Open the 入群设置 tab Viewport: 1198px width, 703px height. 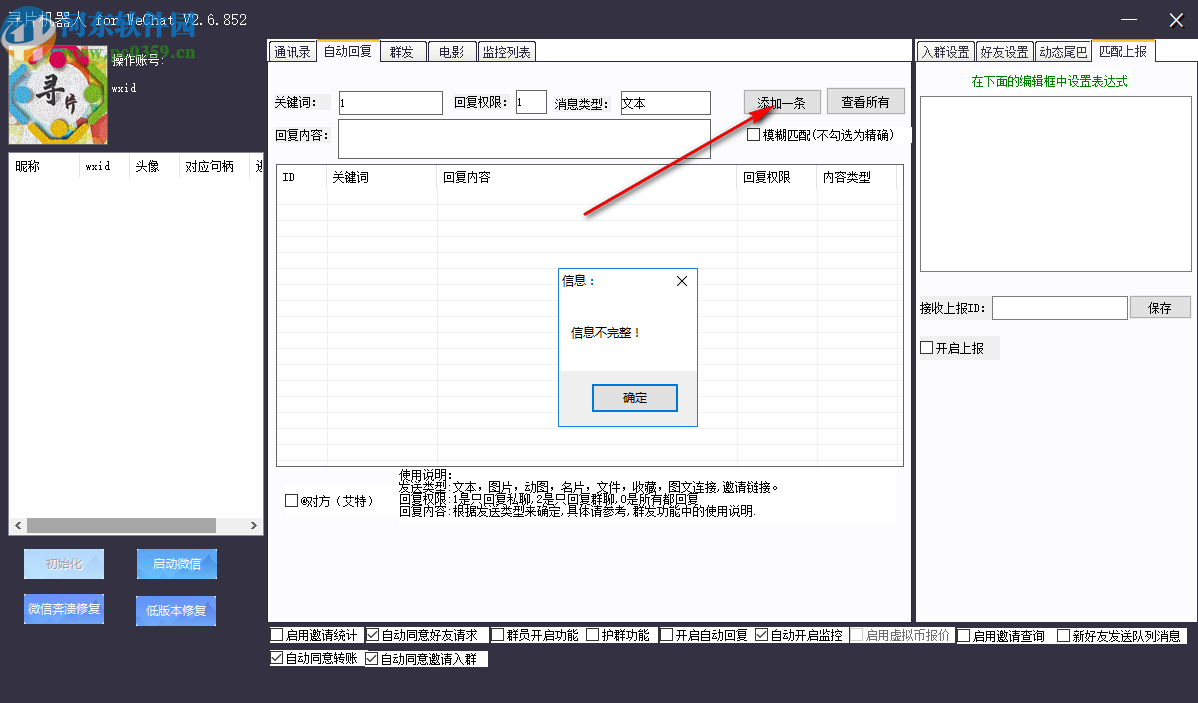pyautogui.click(x=945, y=50)
